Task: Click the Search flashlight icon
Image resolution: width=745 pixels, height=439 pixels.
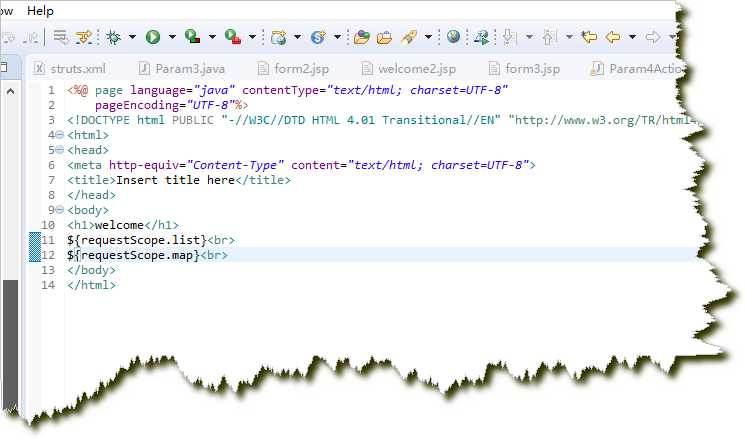Action: tap(409, 37)
